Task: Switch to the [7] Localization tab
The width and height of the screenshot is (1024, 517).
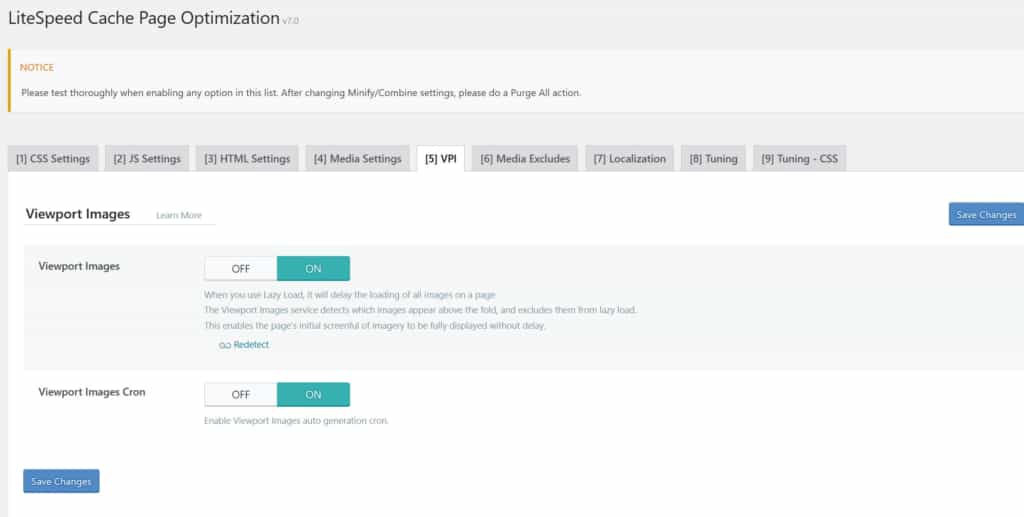Action: pos(630,159)
